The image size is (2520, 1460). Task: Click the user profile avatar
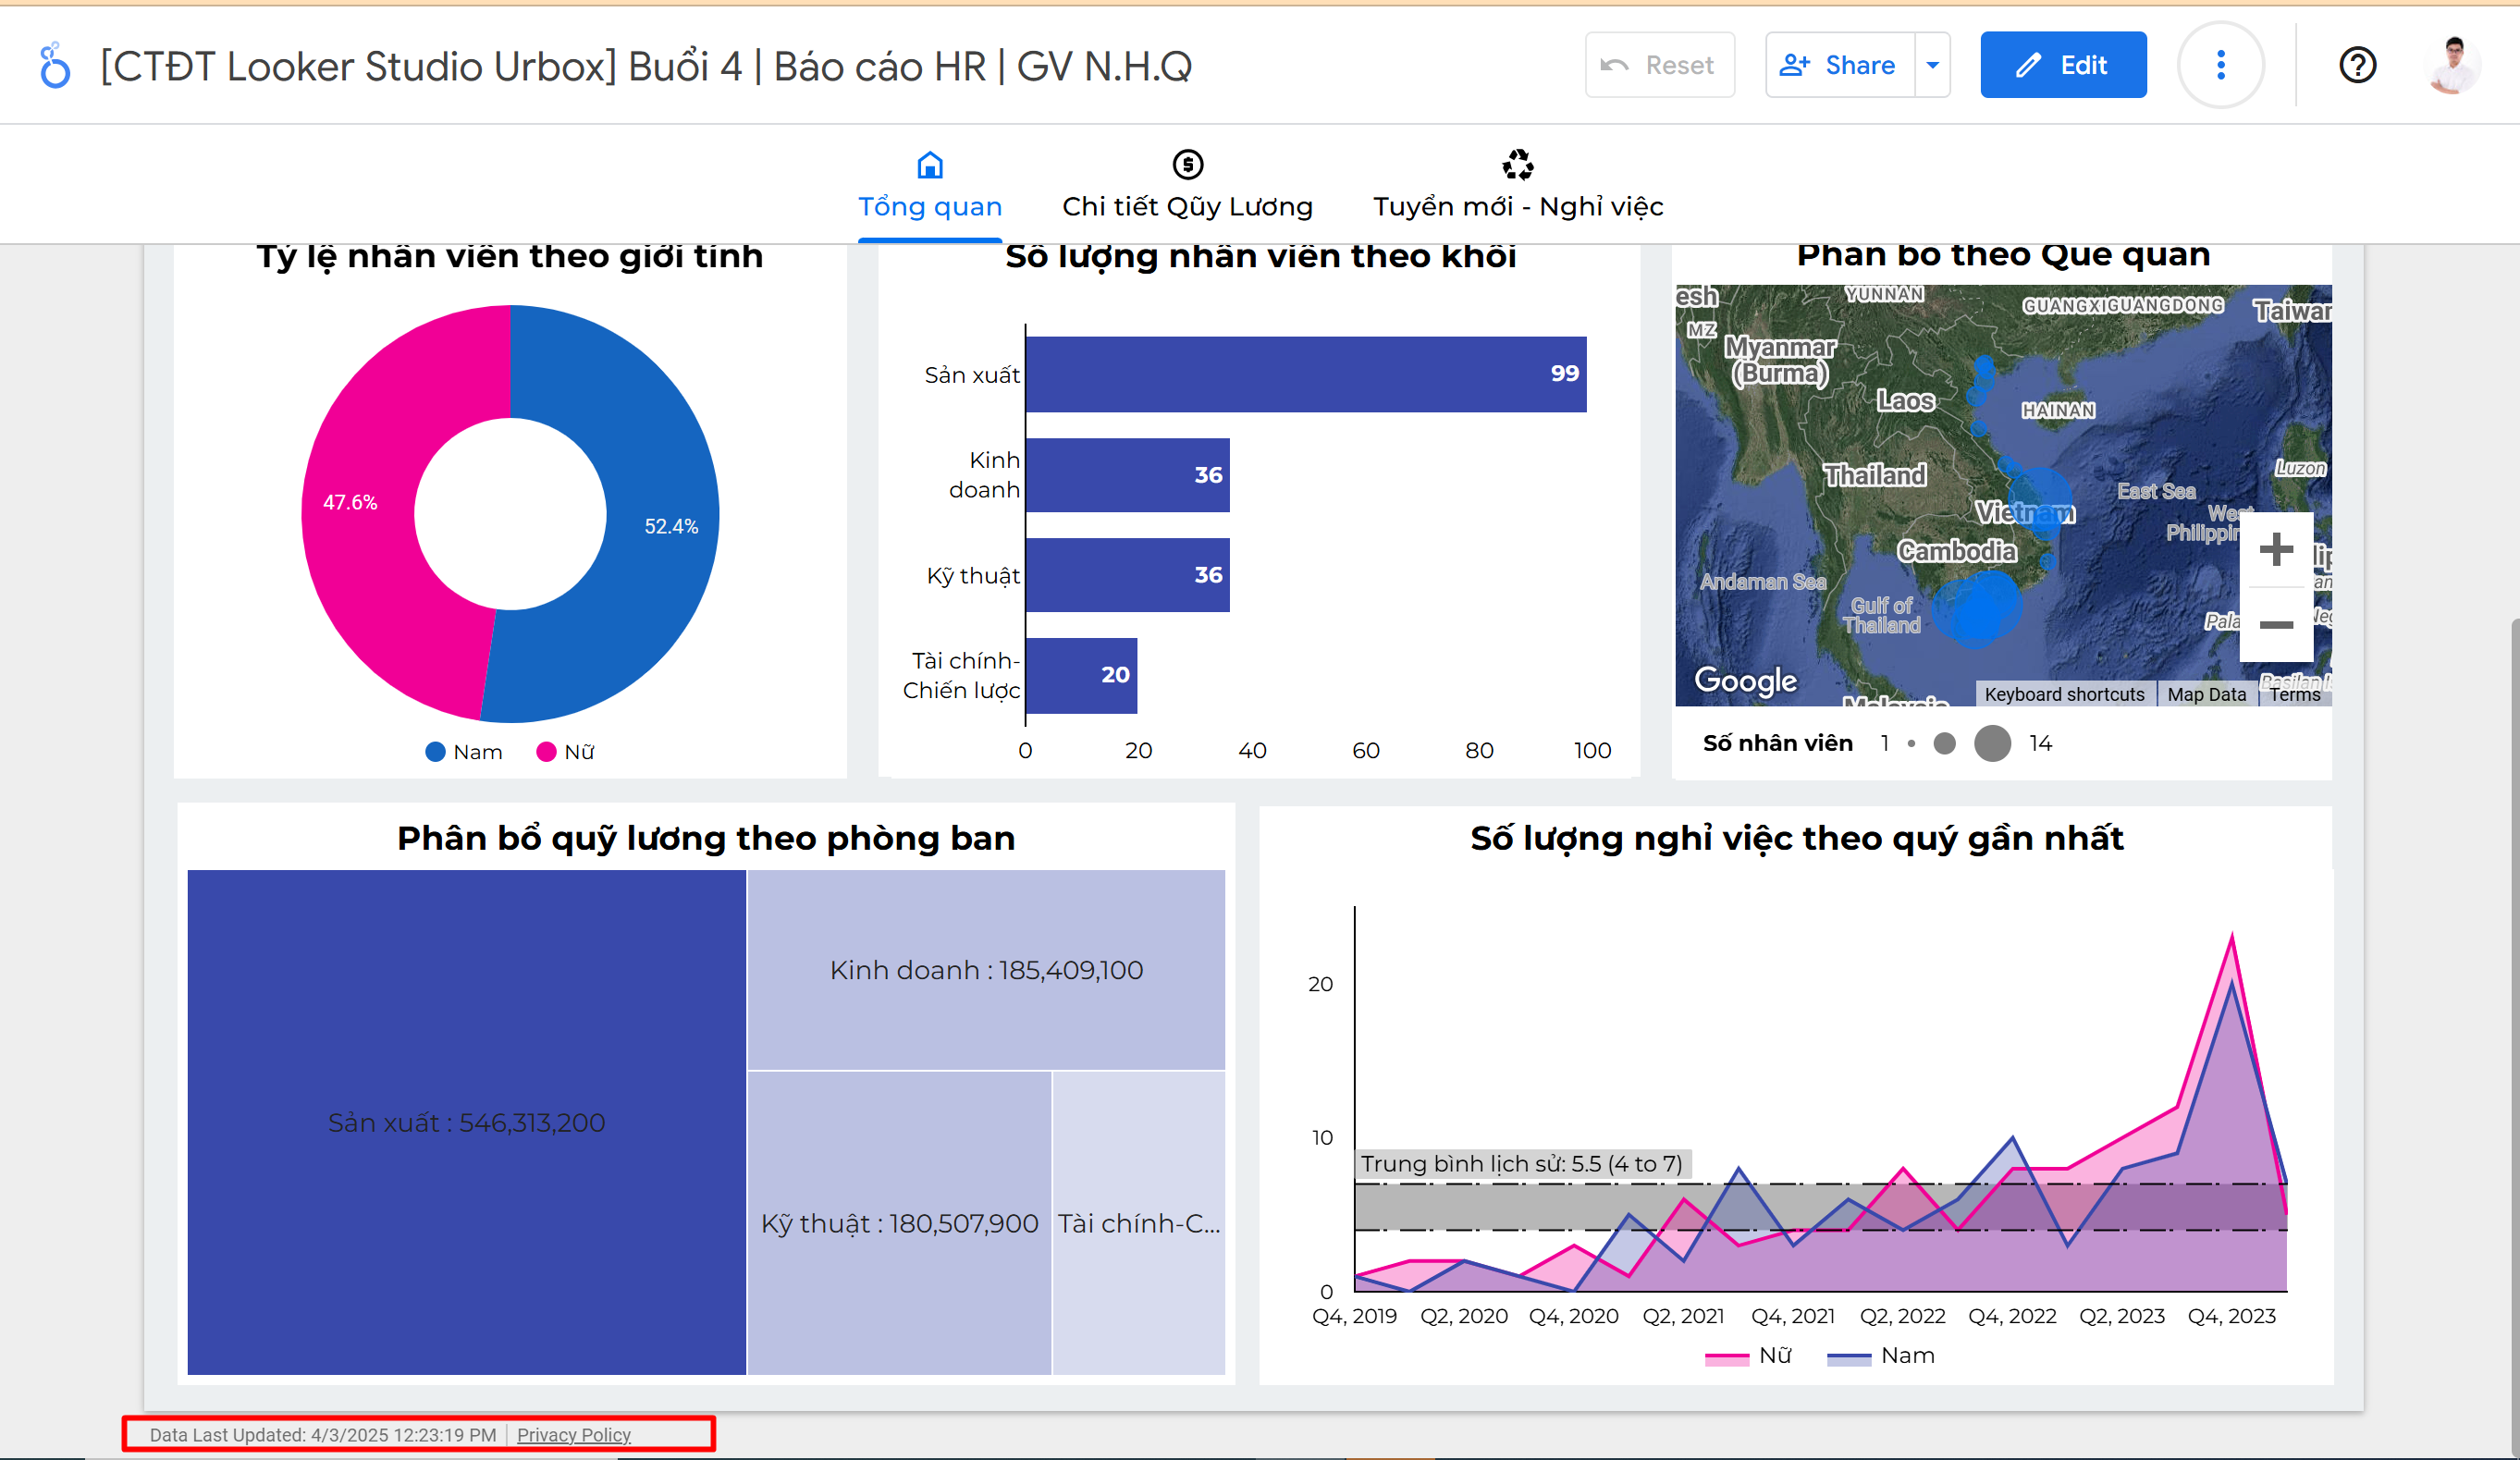tap(2452, 66)
